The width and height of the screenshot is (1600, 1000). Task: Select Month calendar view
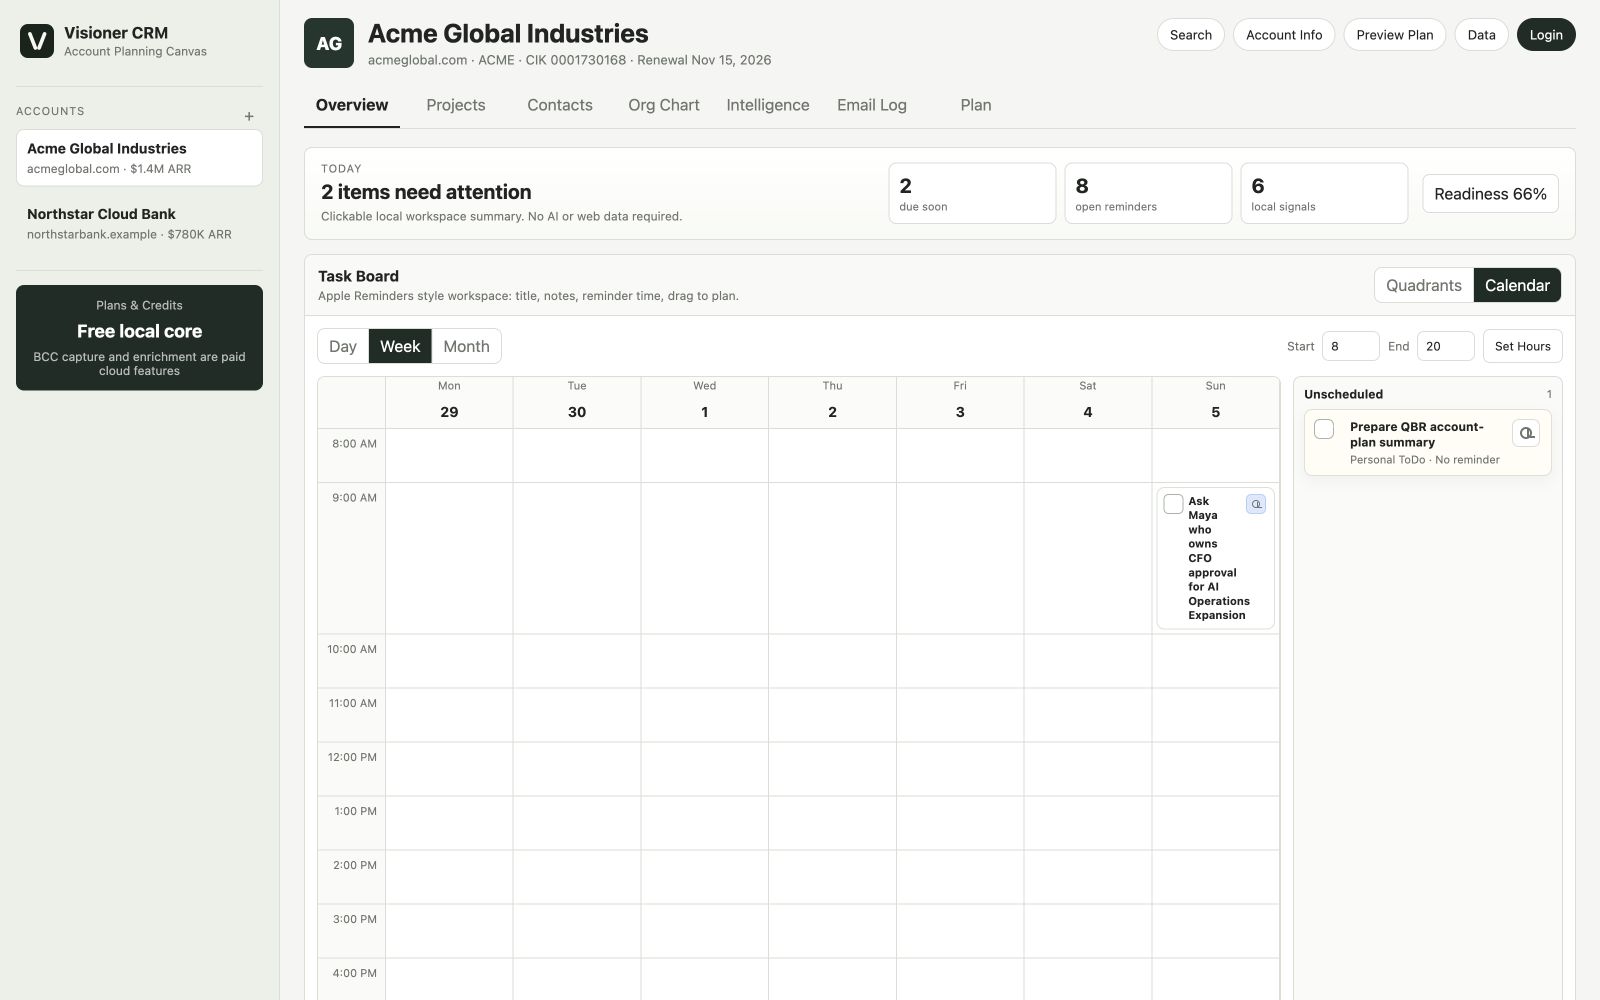467,346
